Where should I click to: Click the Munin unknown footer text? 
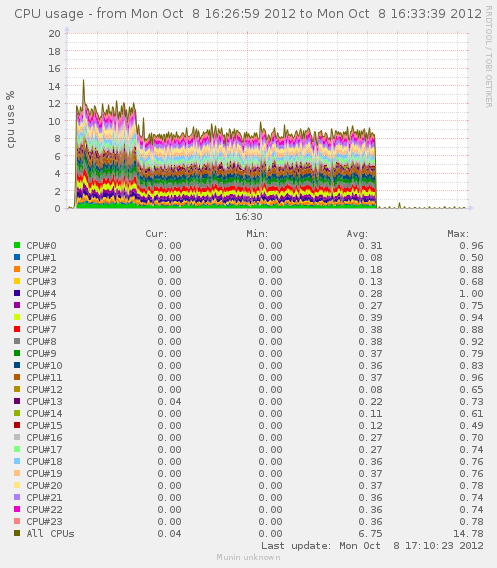click(248, 557)
